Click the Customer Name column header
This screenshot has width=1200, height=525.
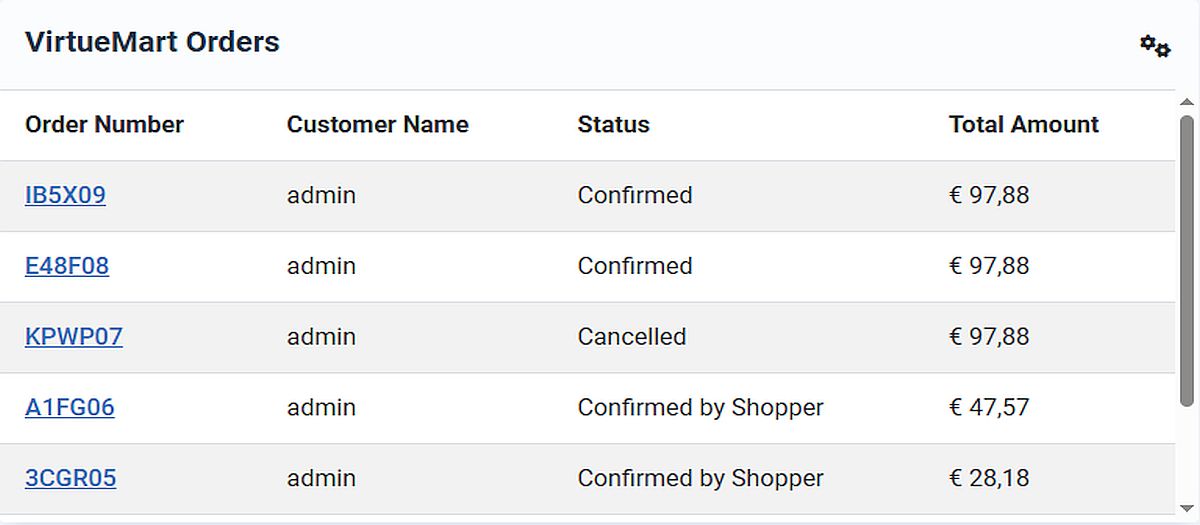pos(377,125)
